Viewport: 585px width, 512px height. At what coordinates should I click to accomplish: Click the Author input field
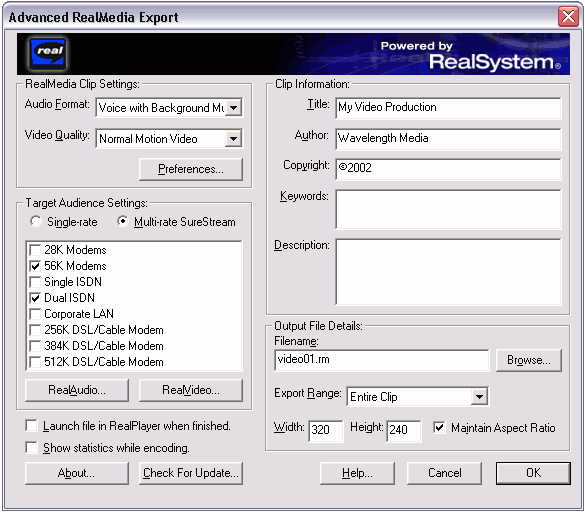coord(448,139)
